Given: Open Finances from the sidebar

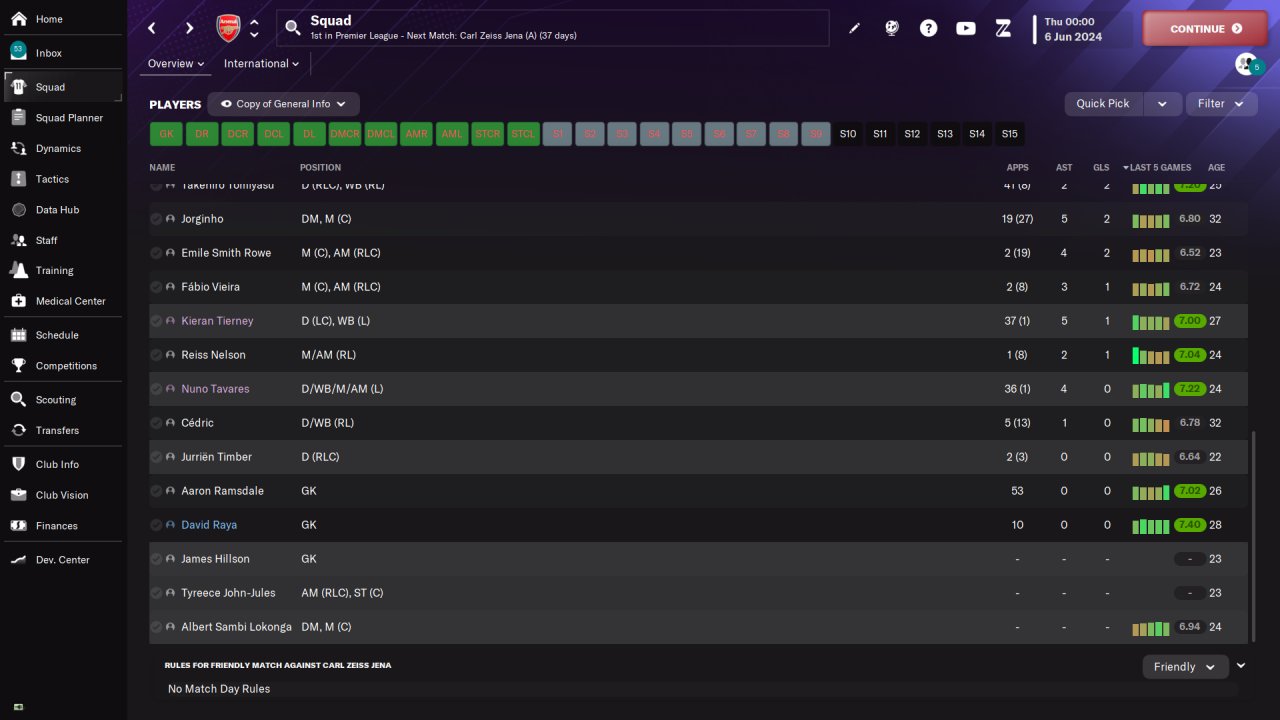Looking at the screenshot, I should click(x=63, y=525).
